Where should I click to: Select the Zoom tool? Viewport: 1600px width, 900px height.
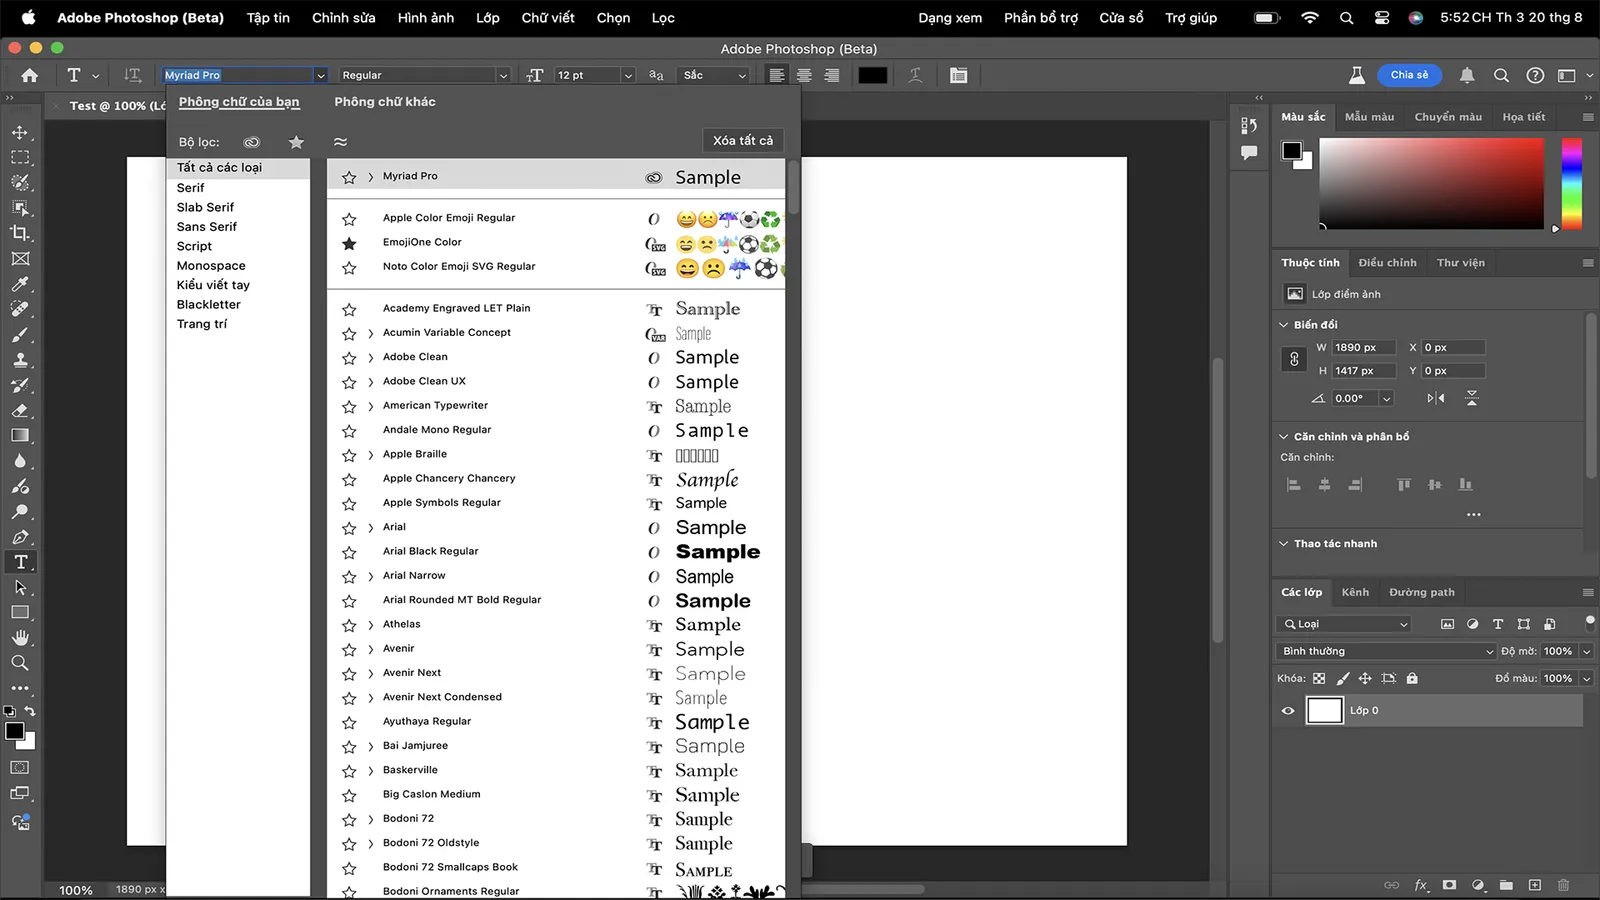pyautogui.click(x=20, y=663)
